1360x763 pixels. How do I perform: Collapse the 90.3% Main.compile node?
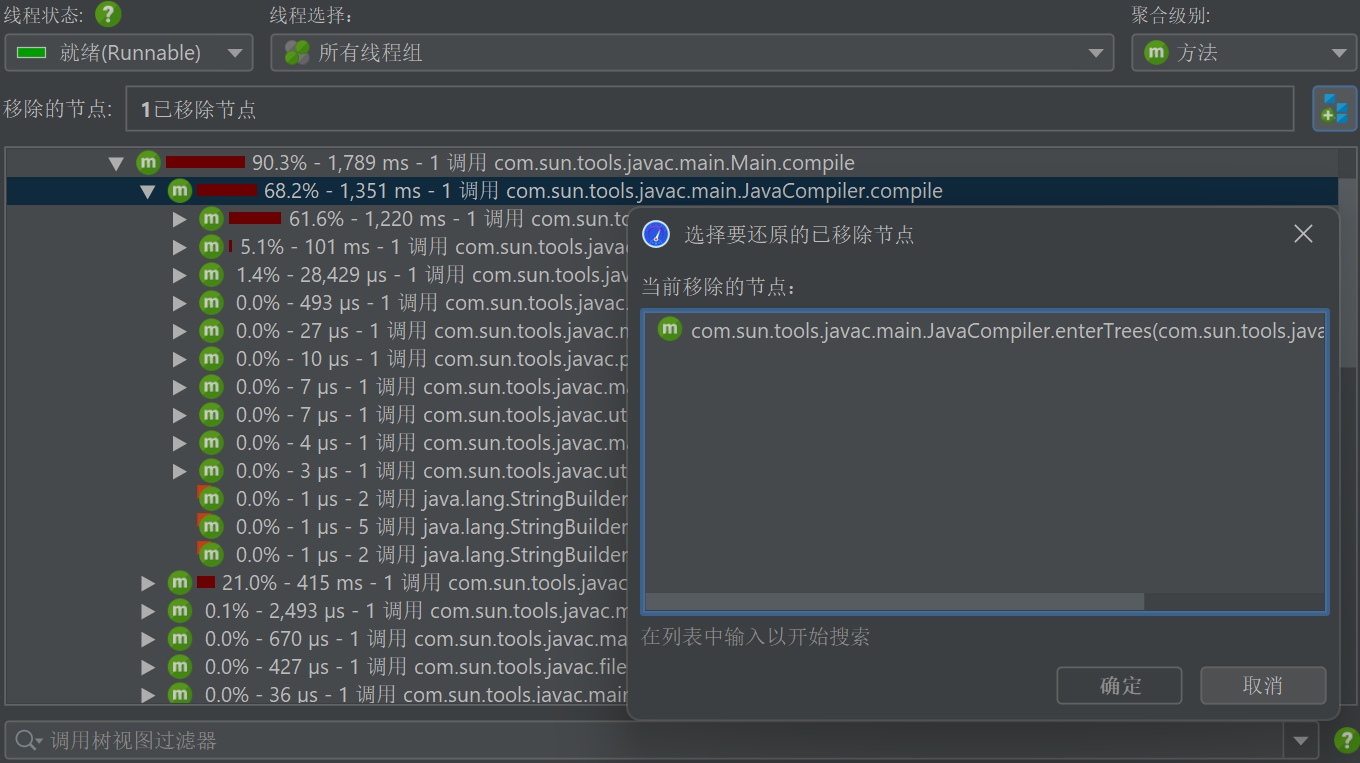pyautogui.click(x=117, y=163)
